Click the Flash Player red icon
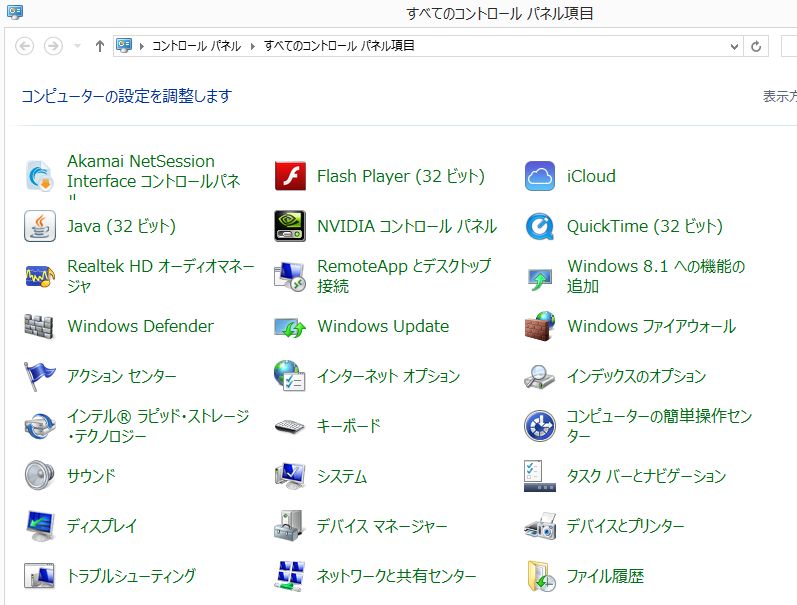797x605 pixels. (x=290, y=176)
